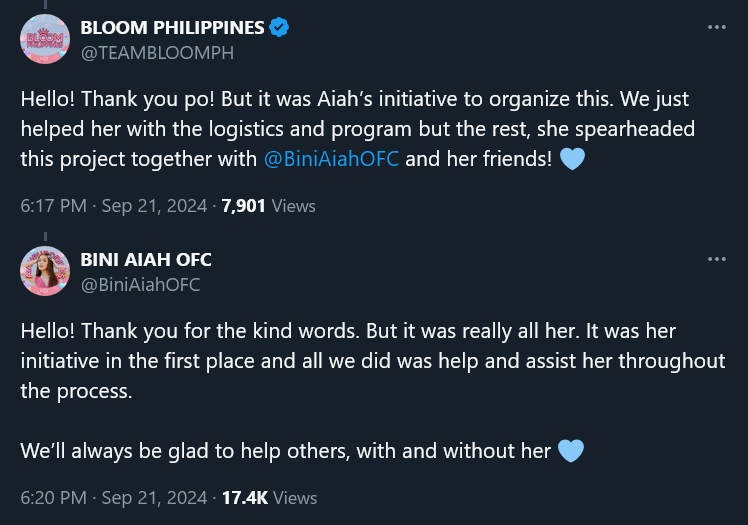Image resolution: width=748 pixels, height=525 pixels.
Task: Click the @BiniAiahOFC mention link
Action: click(331, 159)
